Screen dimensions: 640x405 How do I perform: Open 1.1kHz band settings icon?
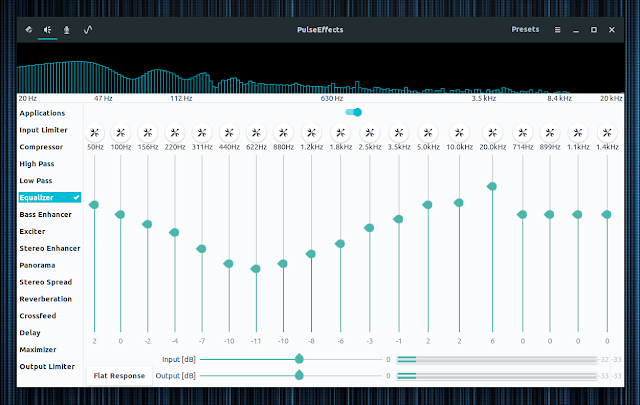click(578, 133)
